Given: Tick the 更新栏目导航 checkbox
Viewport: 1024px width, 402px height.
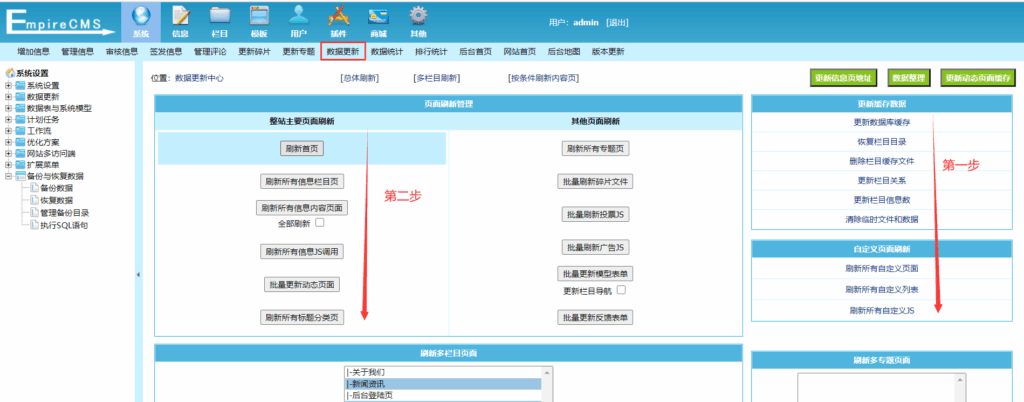Looking at the screenshot, I should coord(620,290).
